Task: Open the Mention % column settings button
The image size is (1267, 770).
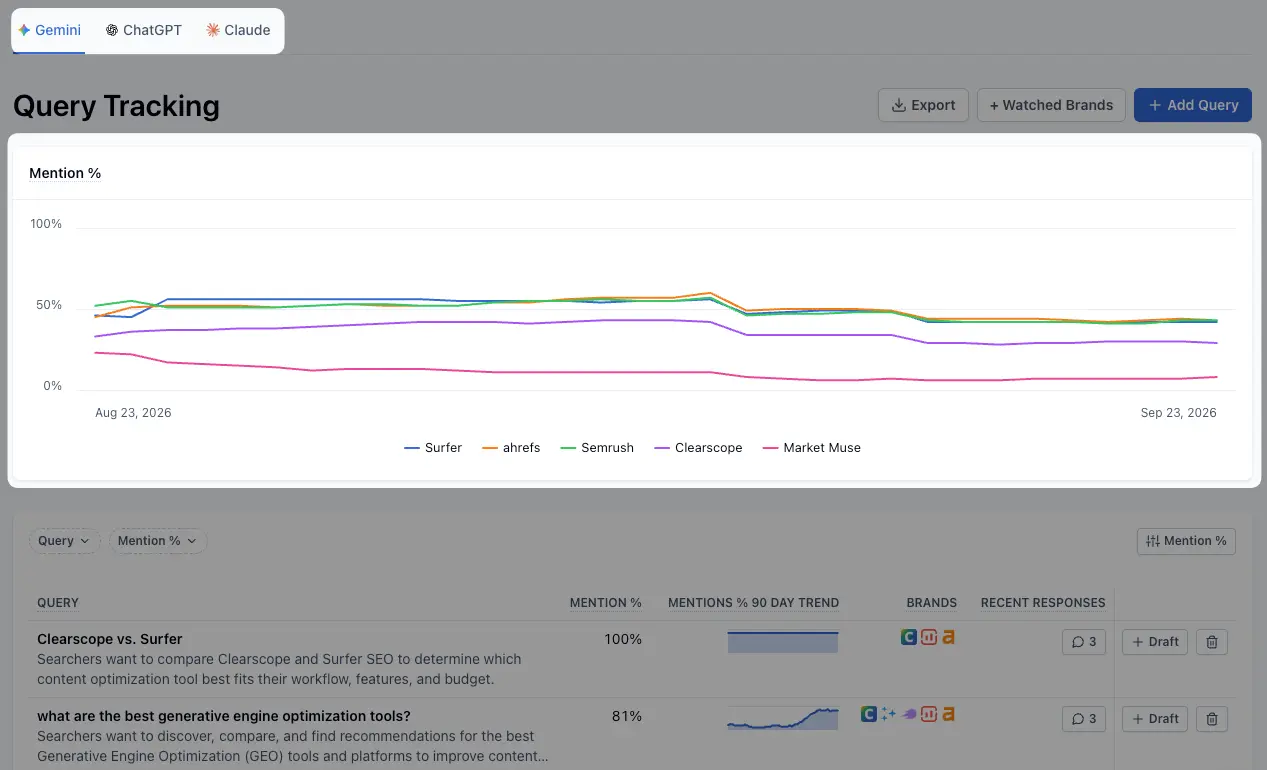Action: 1186,541
